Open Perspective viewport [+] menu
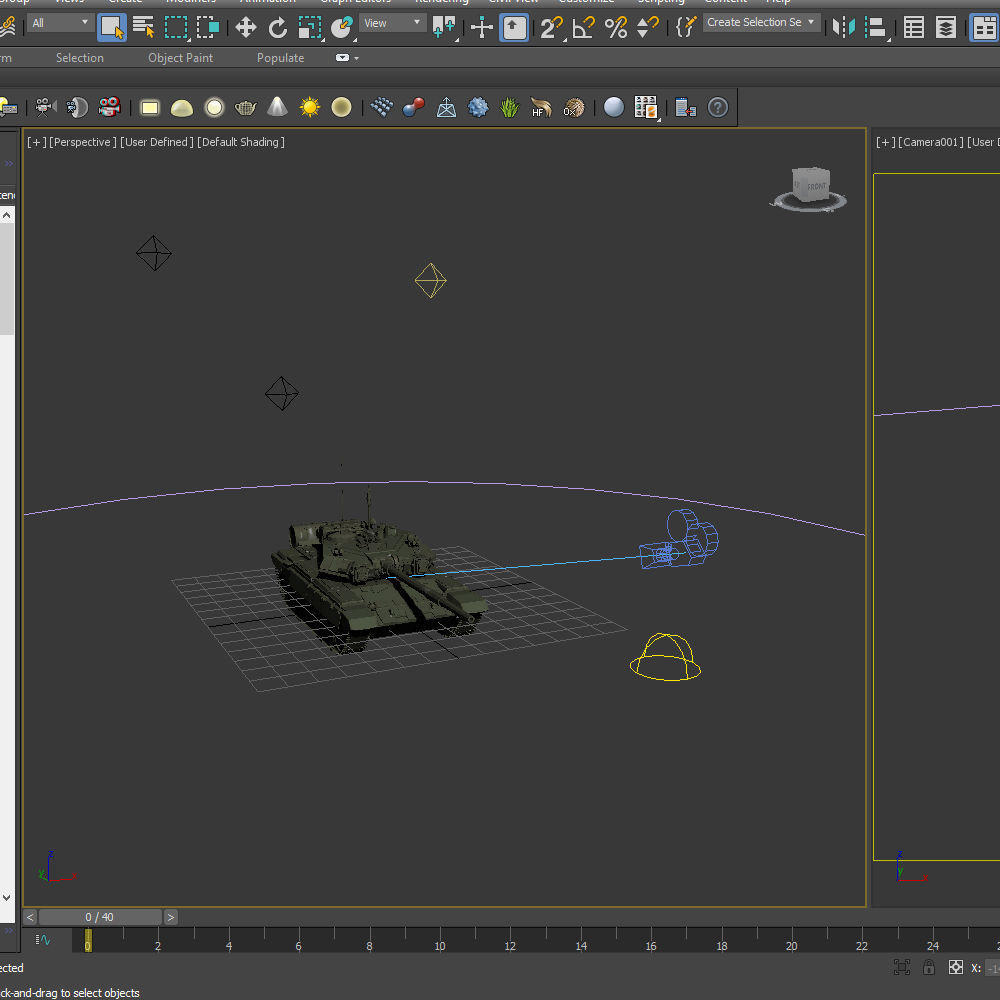1000x1000 pixels. click(x=36, y=142)
